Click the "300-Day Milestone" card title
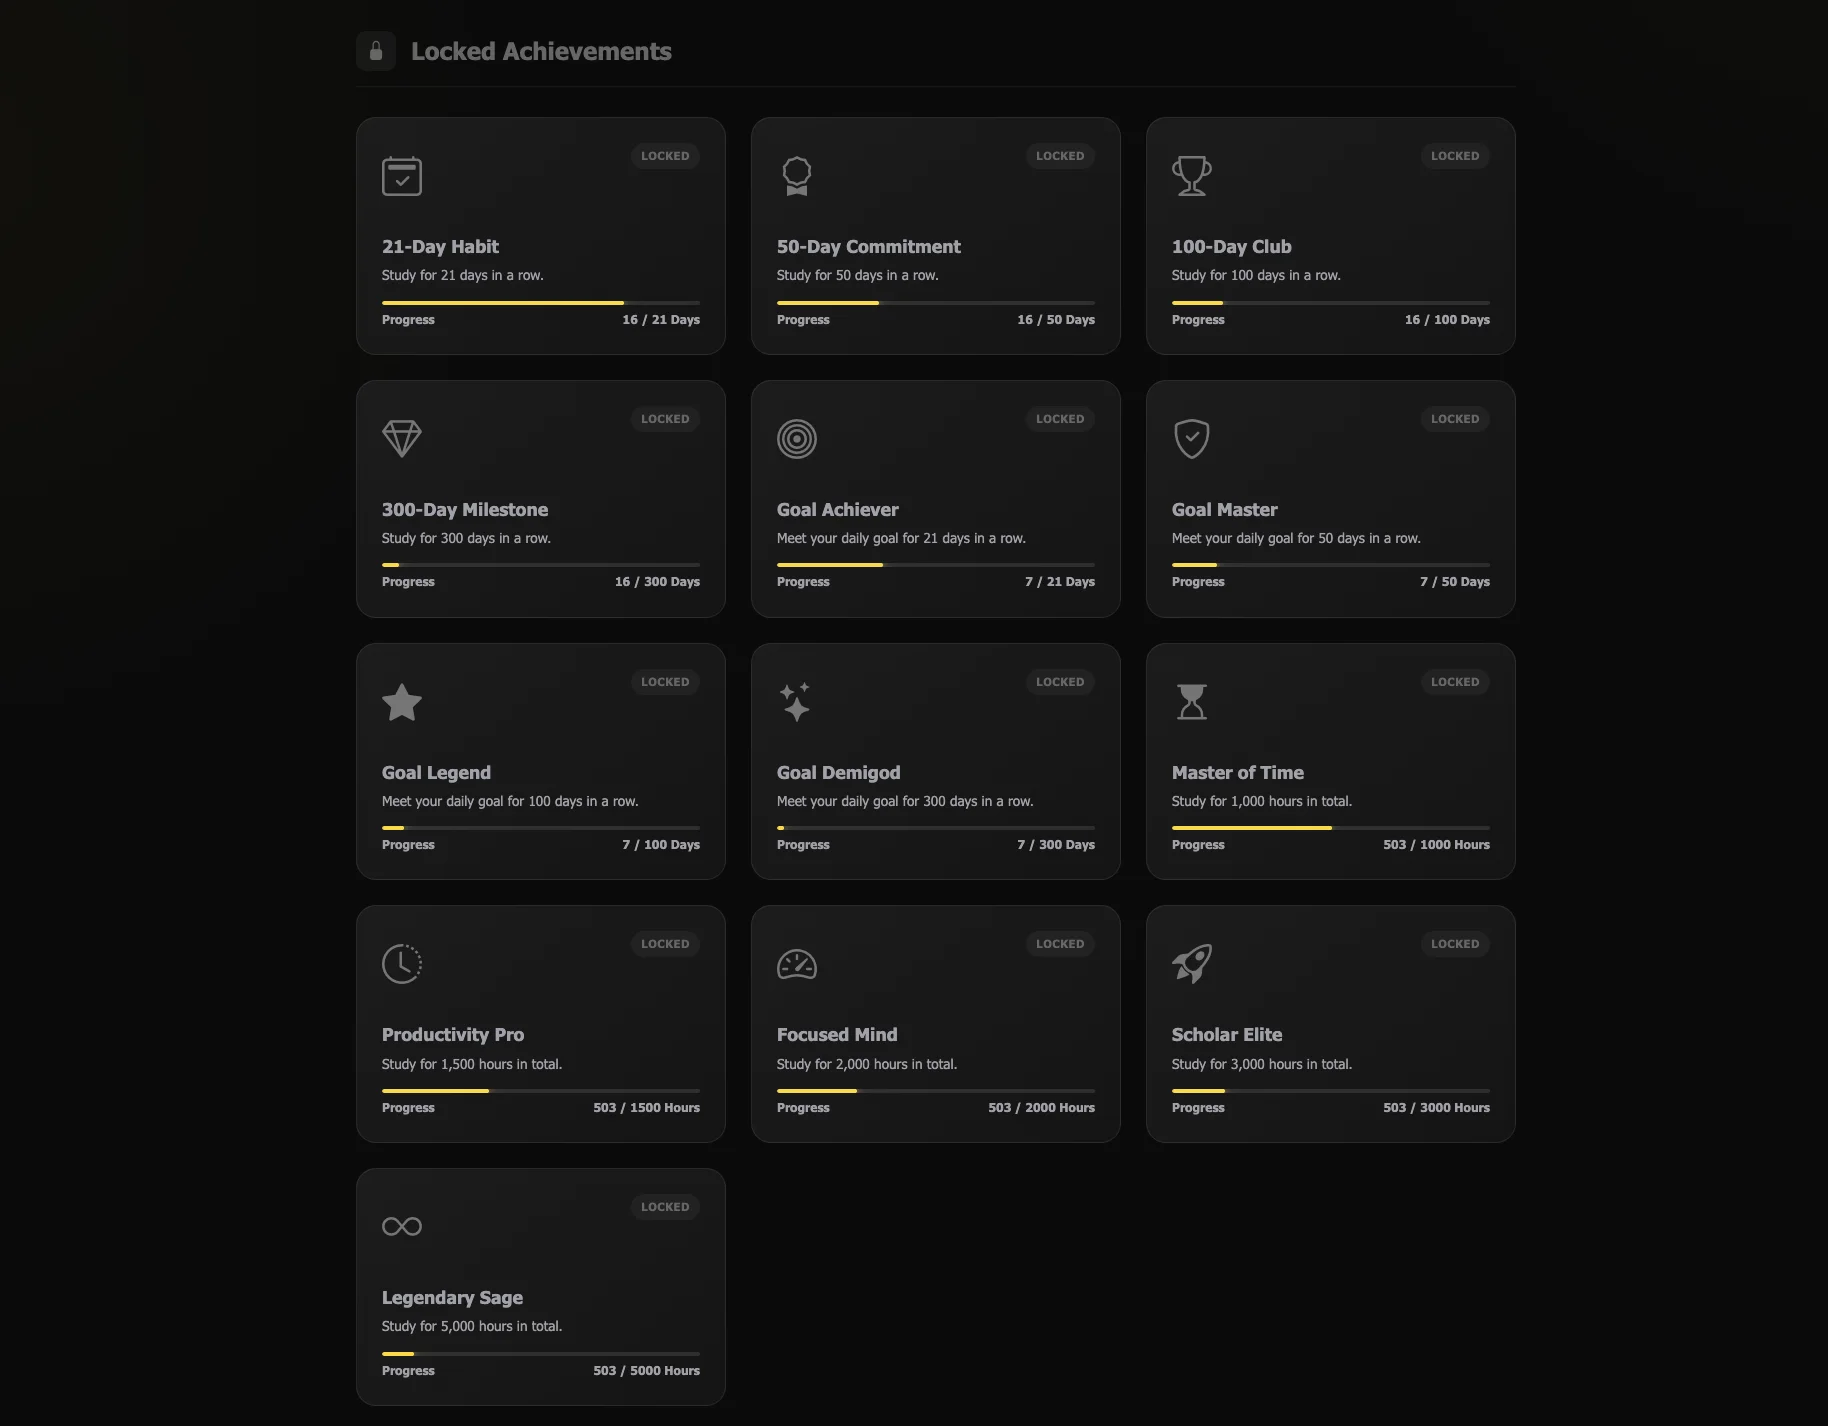Viewport: 1828px width, 1426px height. pyautogui.click(x=465, y=510)
